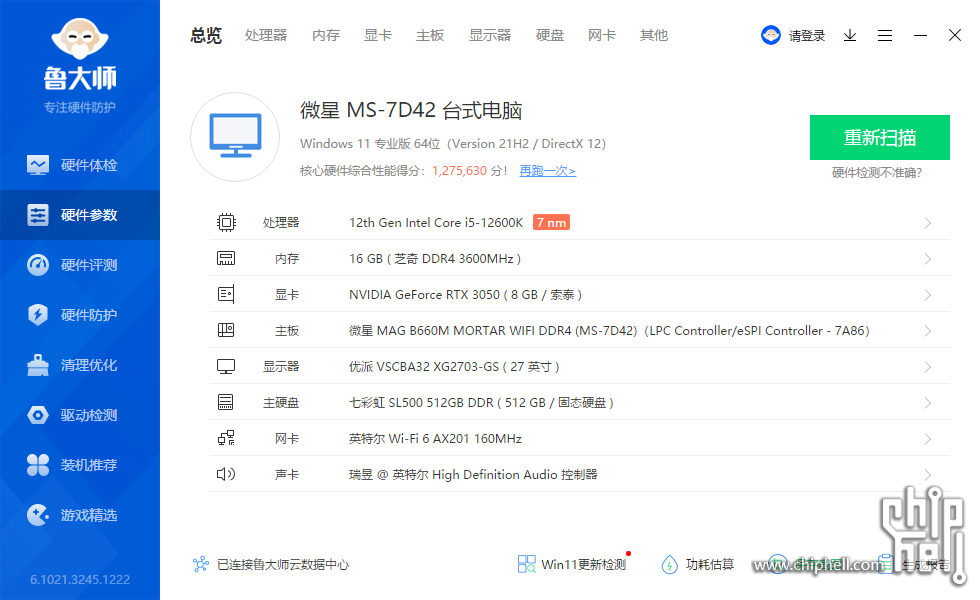Click the cloud data center status icon

click(x=201, y=564)
